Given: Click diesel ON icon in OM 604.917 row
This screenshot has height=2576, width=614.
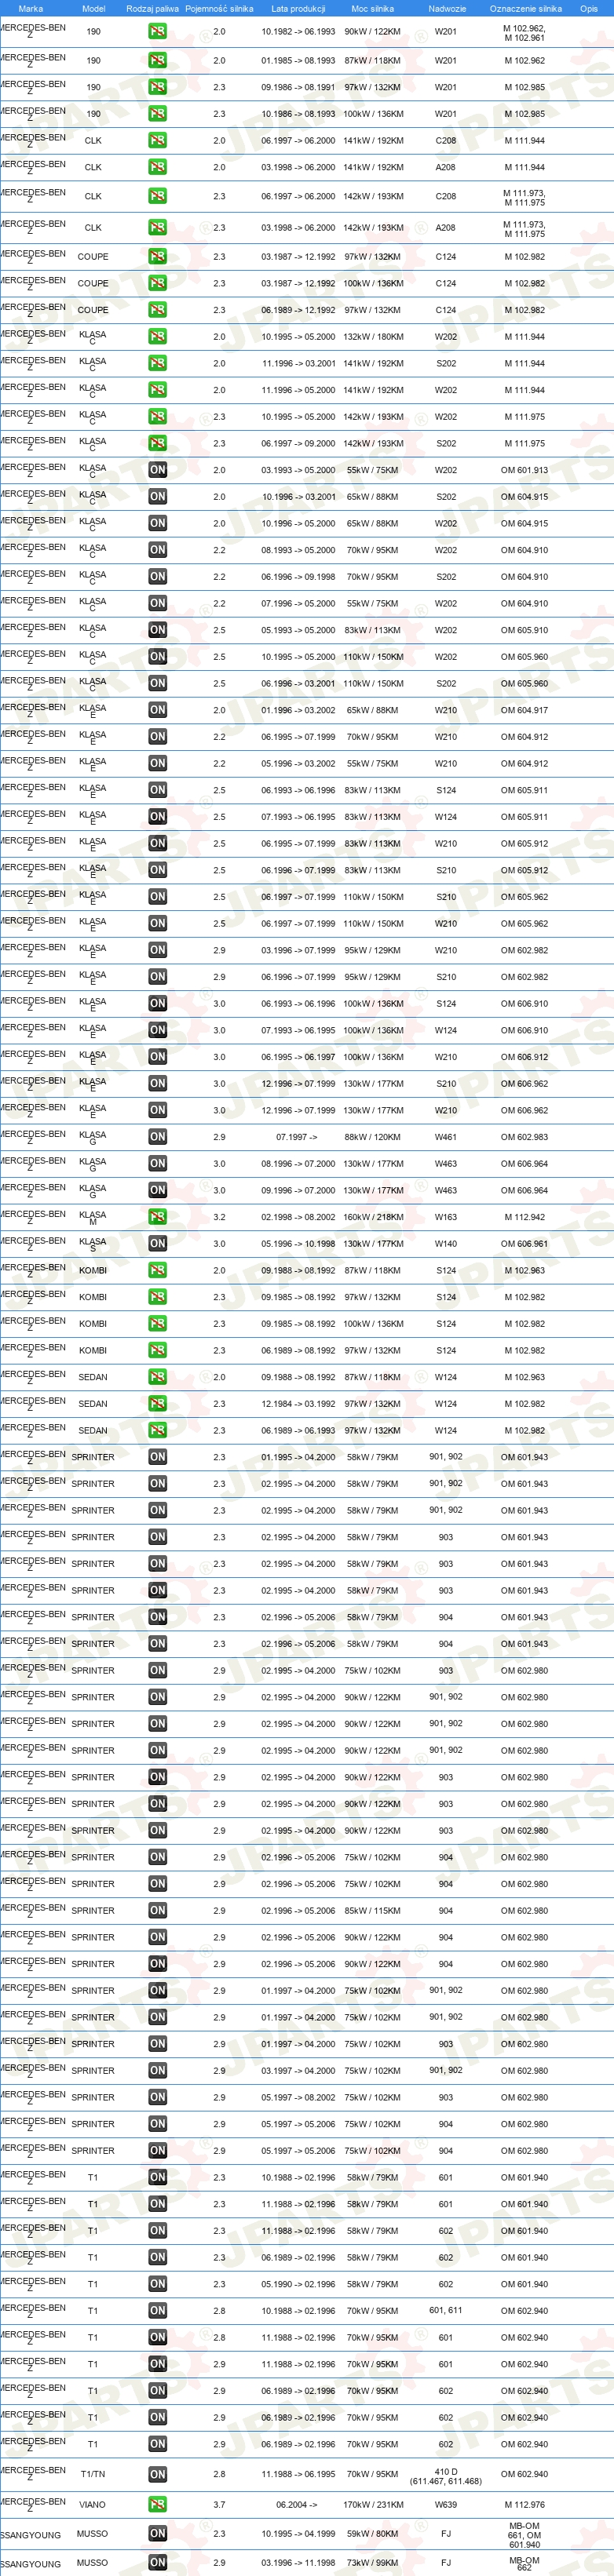Looking at the screenshot, I should click(x=157, y=710).
